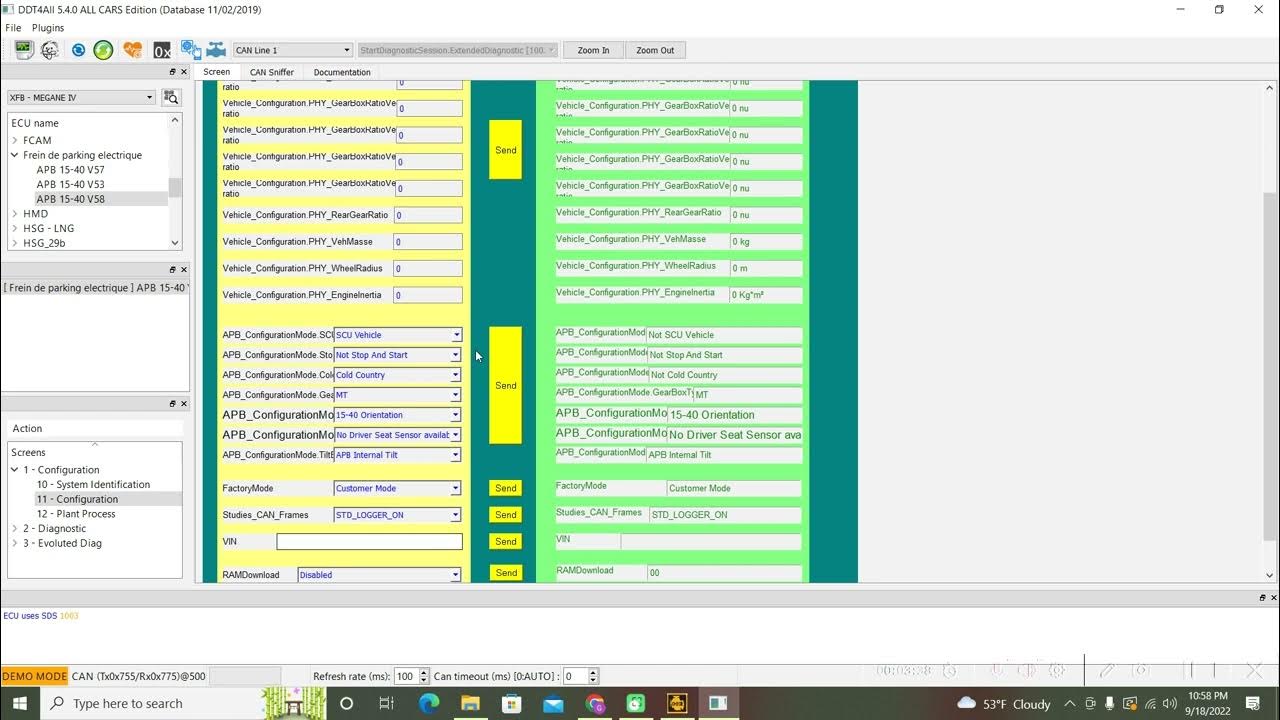Open Google Chrome from the taskbar
Image resolution: width=1280 pixels, height=720 pixels.
pyautogui.click(x=595, y=703)
